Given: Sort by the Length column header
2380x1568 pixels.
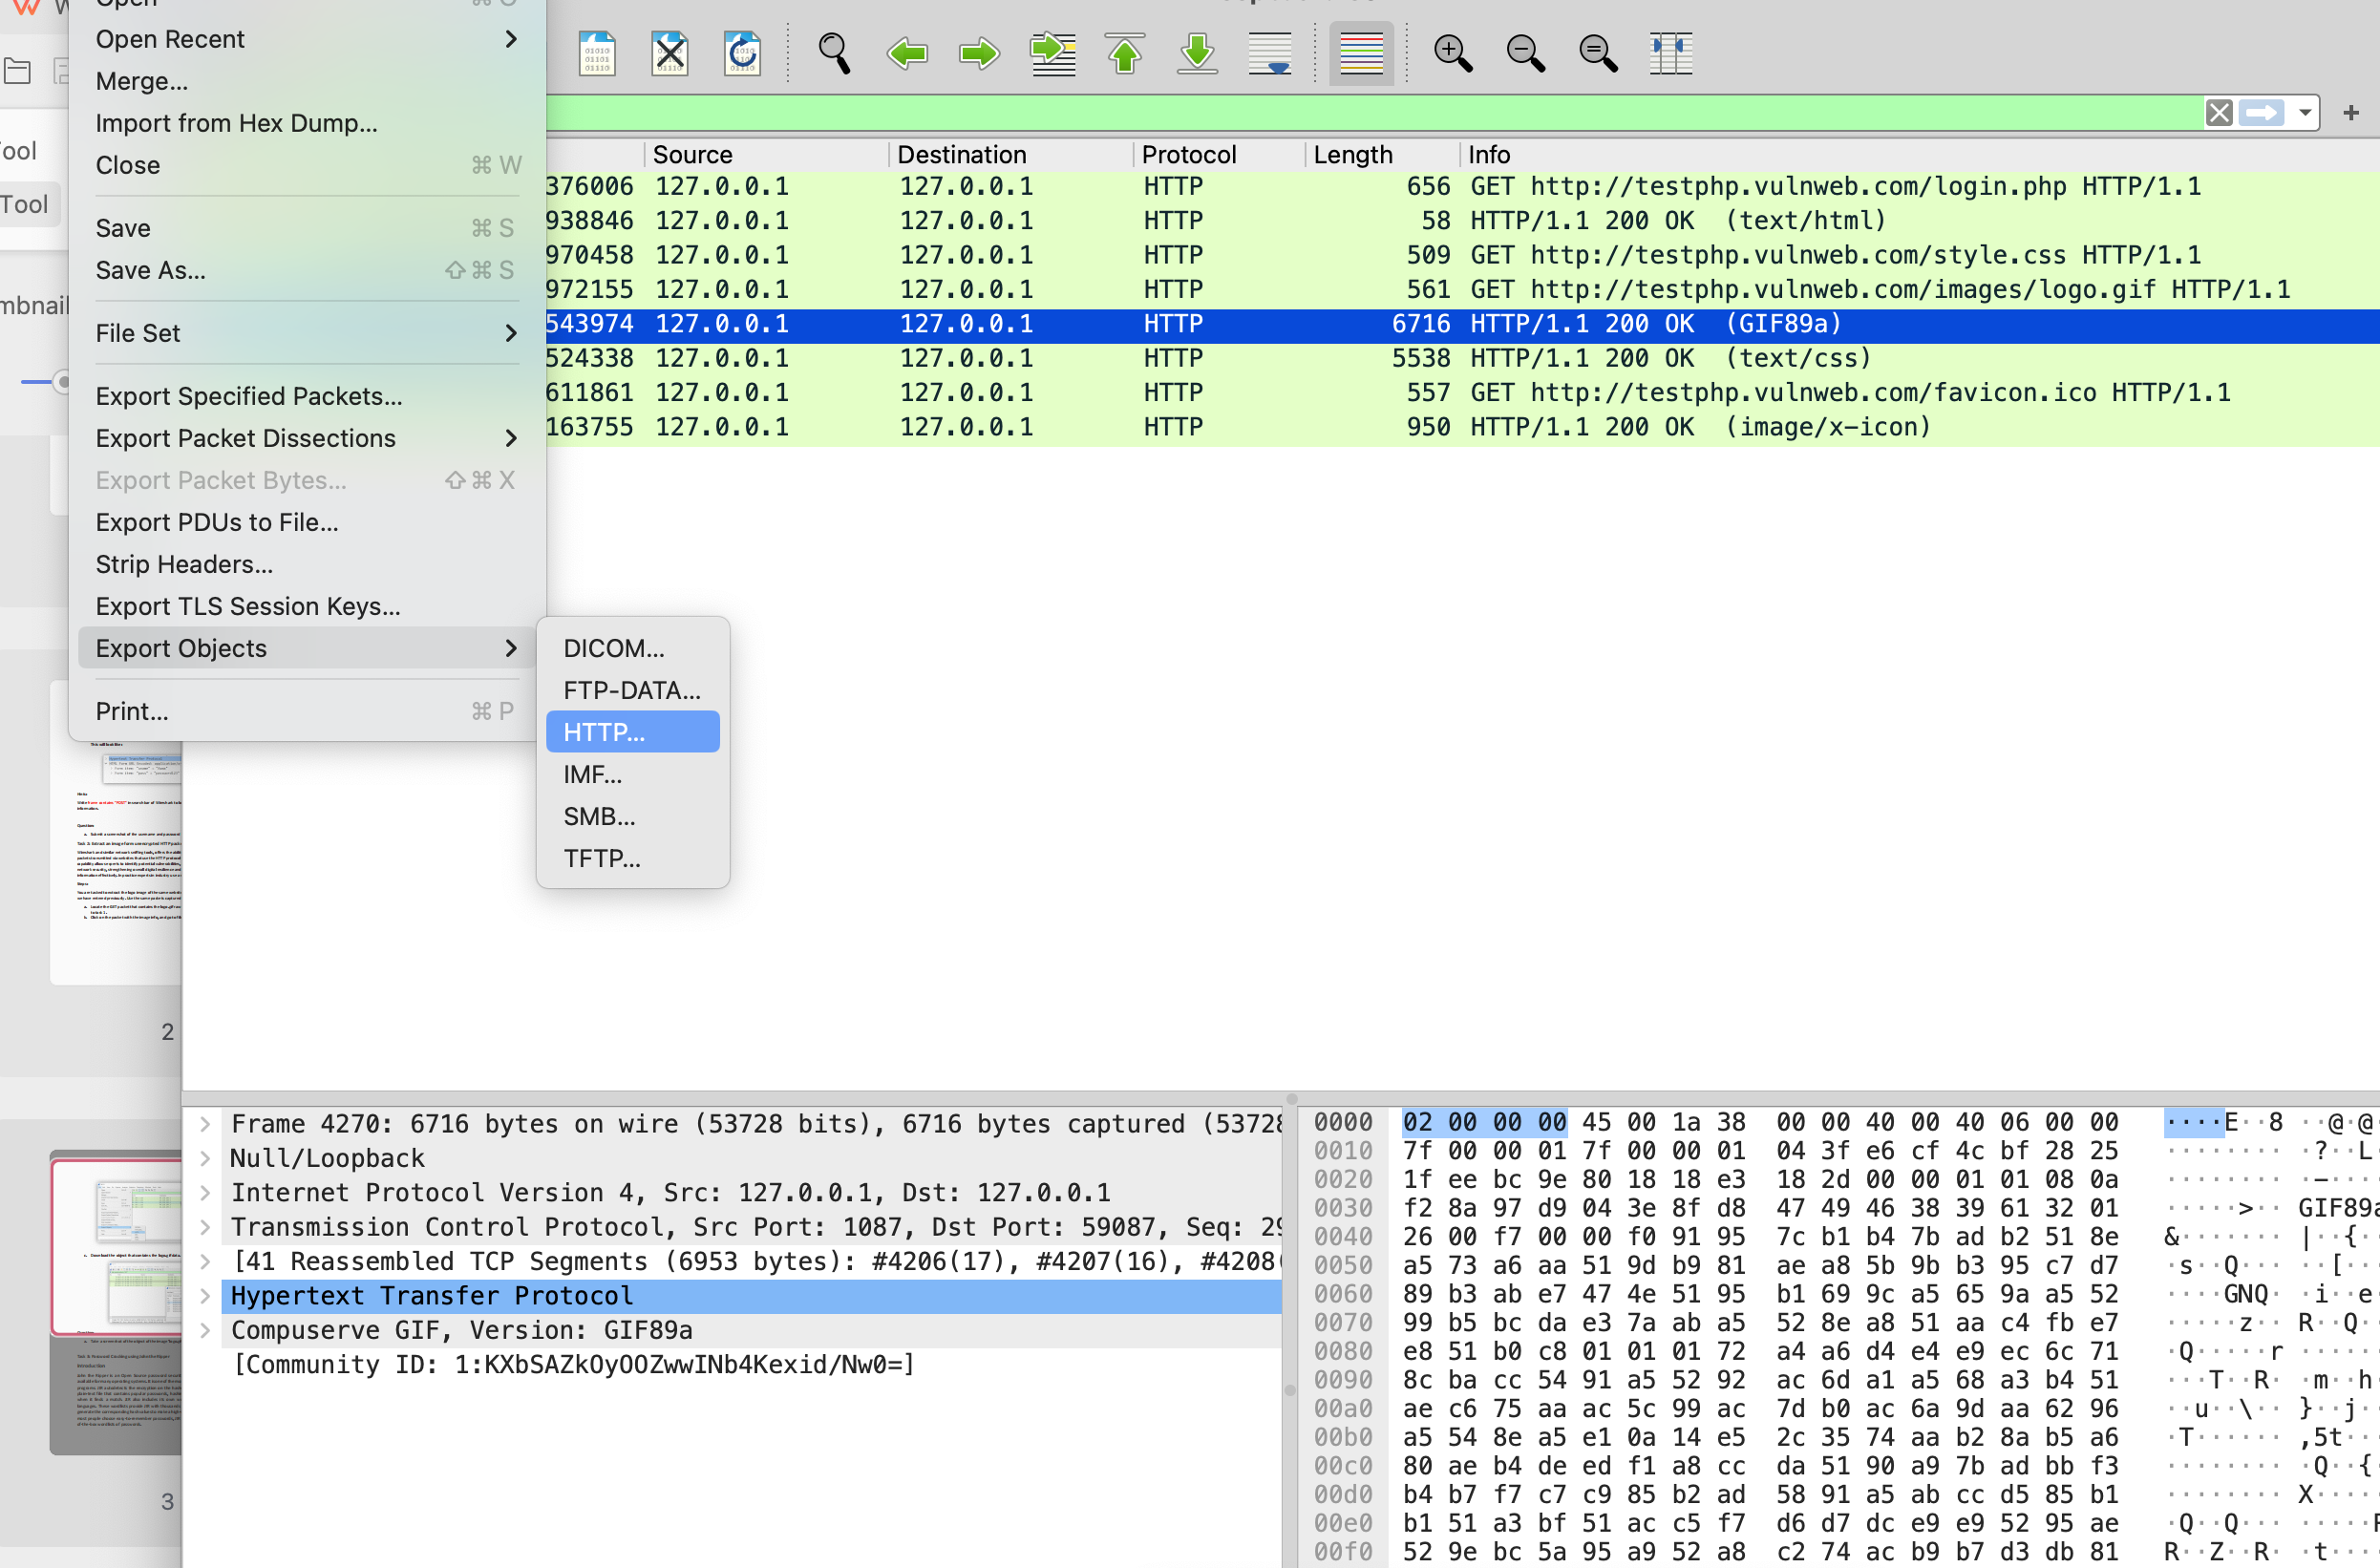Looking at the screenshot, I should point(1382,155).
